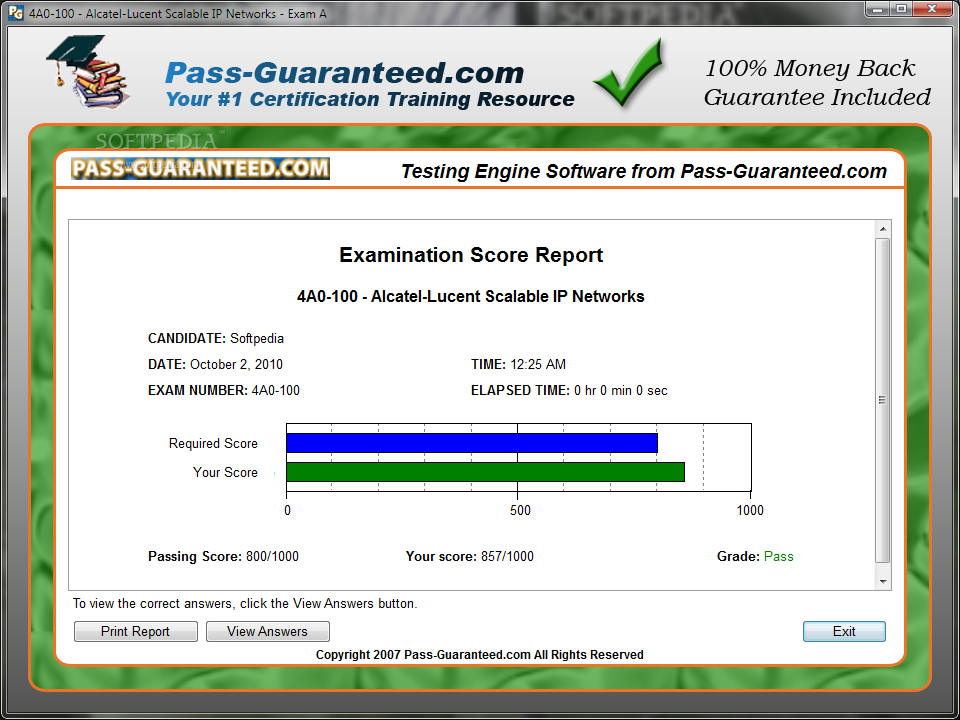Screen dimensions: 960x720
Task: Click the Examination Score Report heading
Action: pyautogui.click(x=471, y=255)
